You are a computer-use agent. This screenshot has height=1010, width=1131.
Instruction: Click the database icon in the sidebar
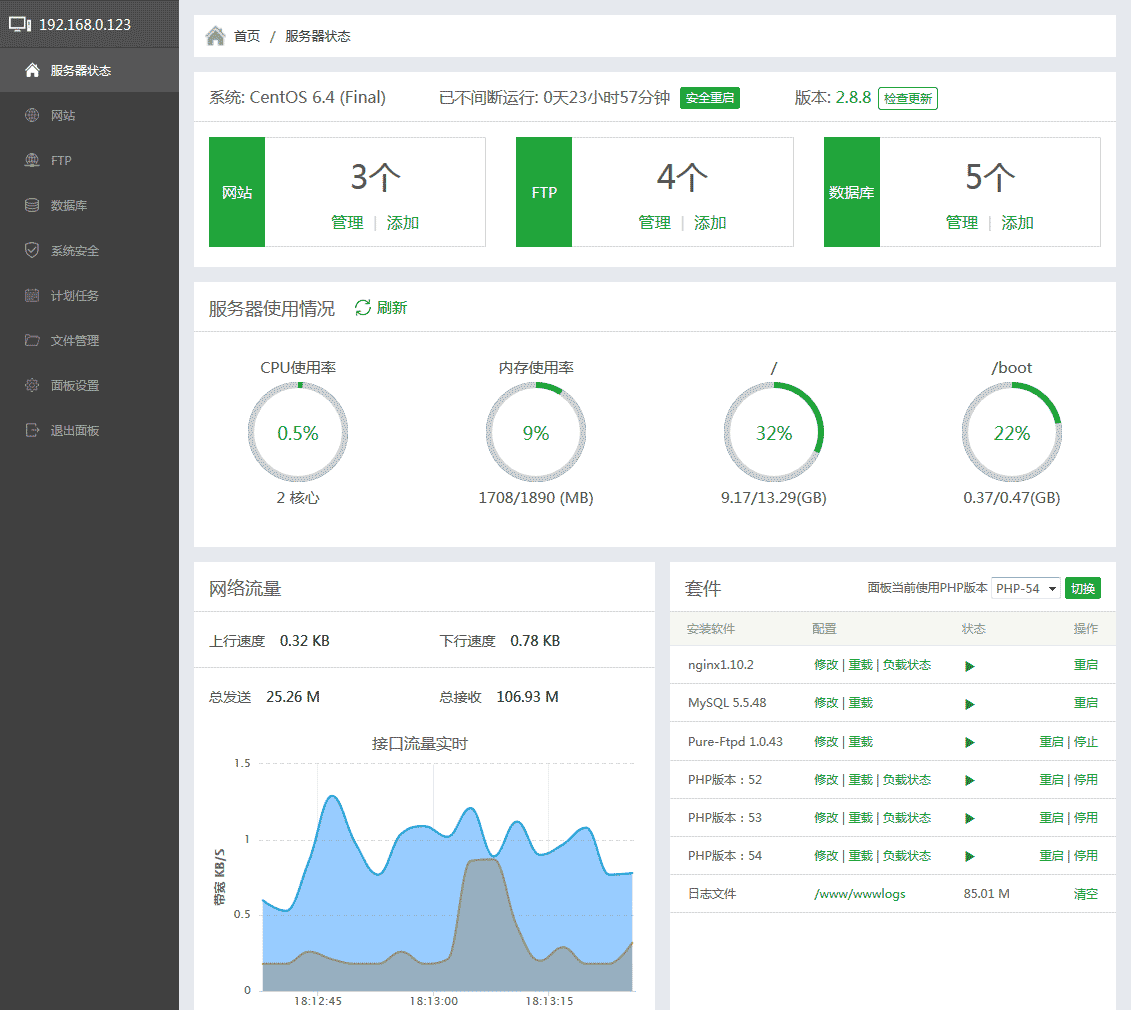point(32,205)
